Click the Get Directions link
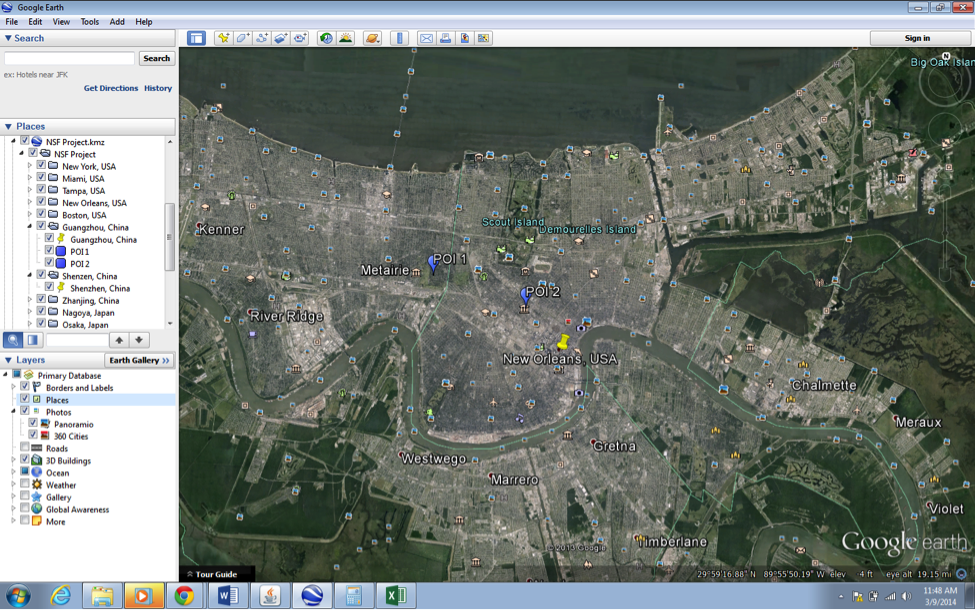The height and width of the screenshot is (610, 975). click(x=113, y=88)
